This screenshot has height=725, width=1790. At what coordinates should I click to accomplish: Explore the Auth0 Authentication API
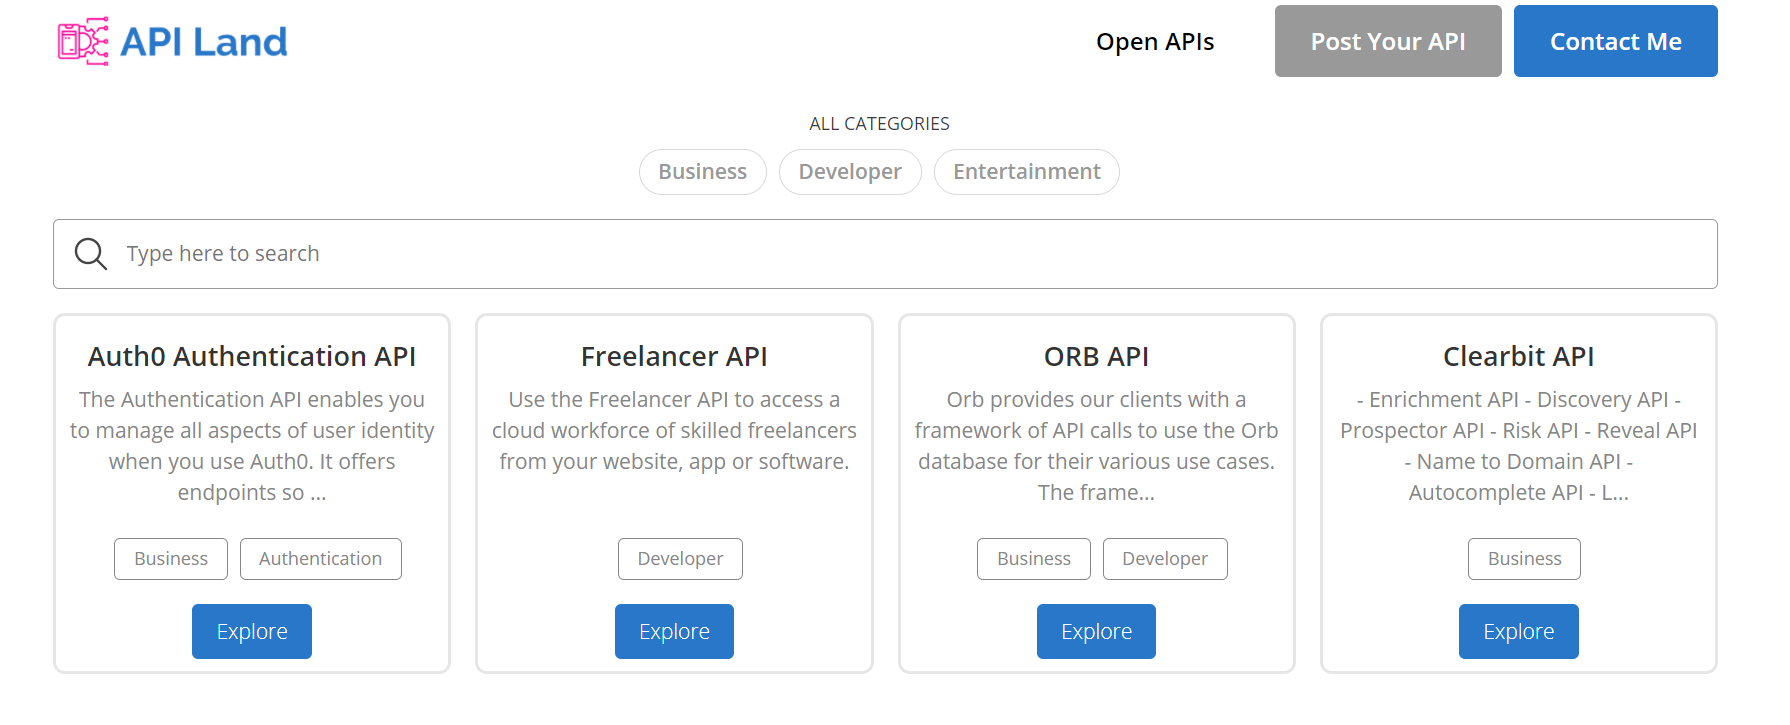(x=252, y=631)
